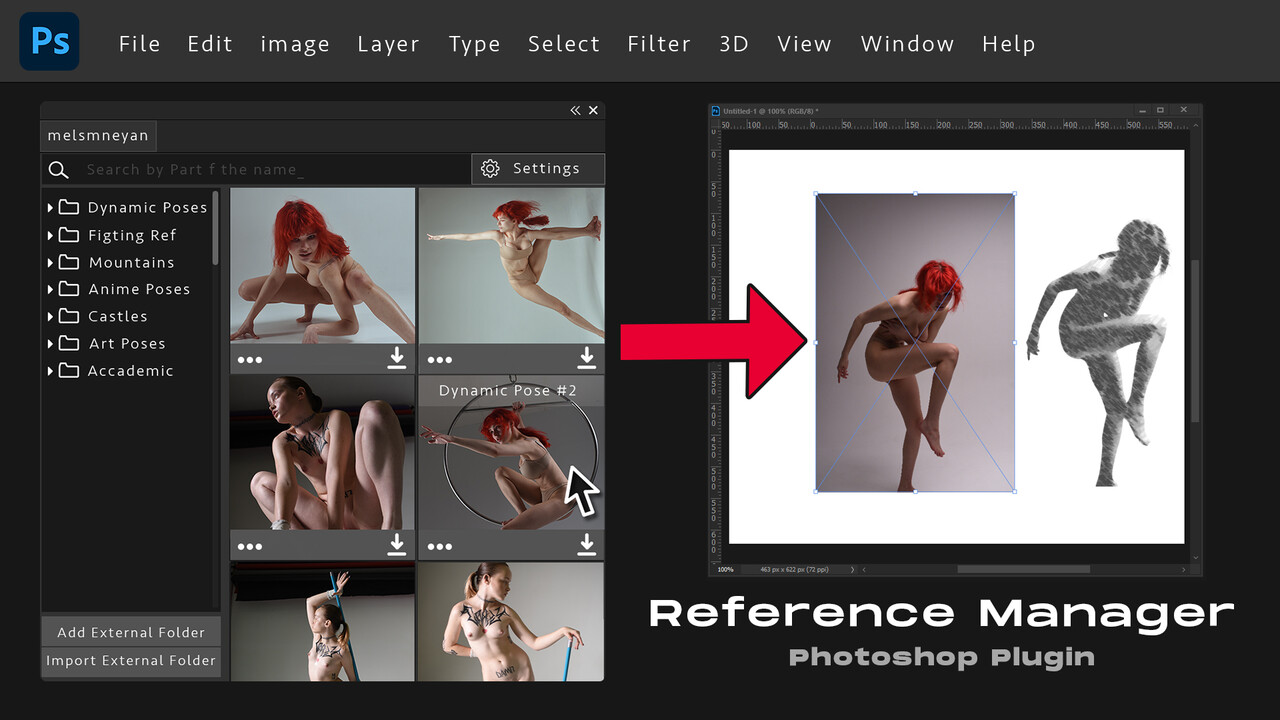Screen dimensions: 1280x720
Task: Click the Castles folder icon
Action: (69, 316)
